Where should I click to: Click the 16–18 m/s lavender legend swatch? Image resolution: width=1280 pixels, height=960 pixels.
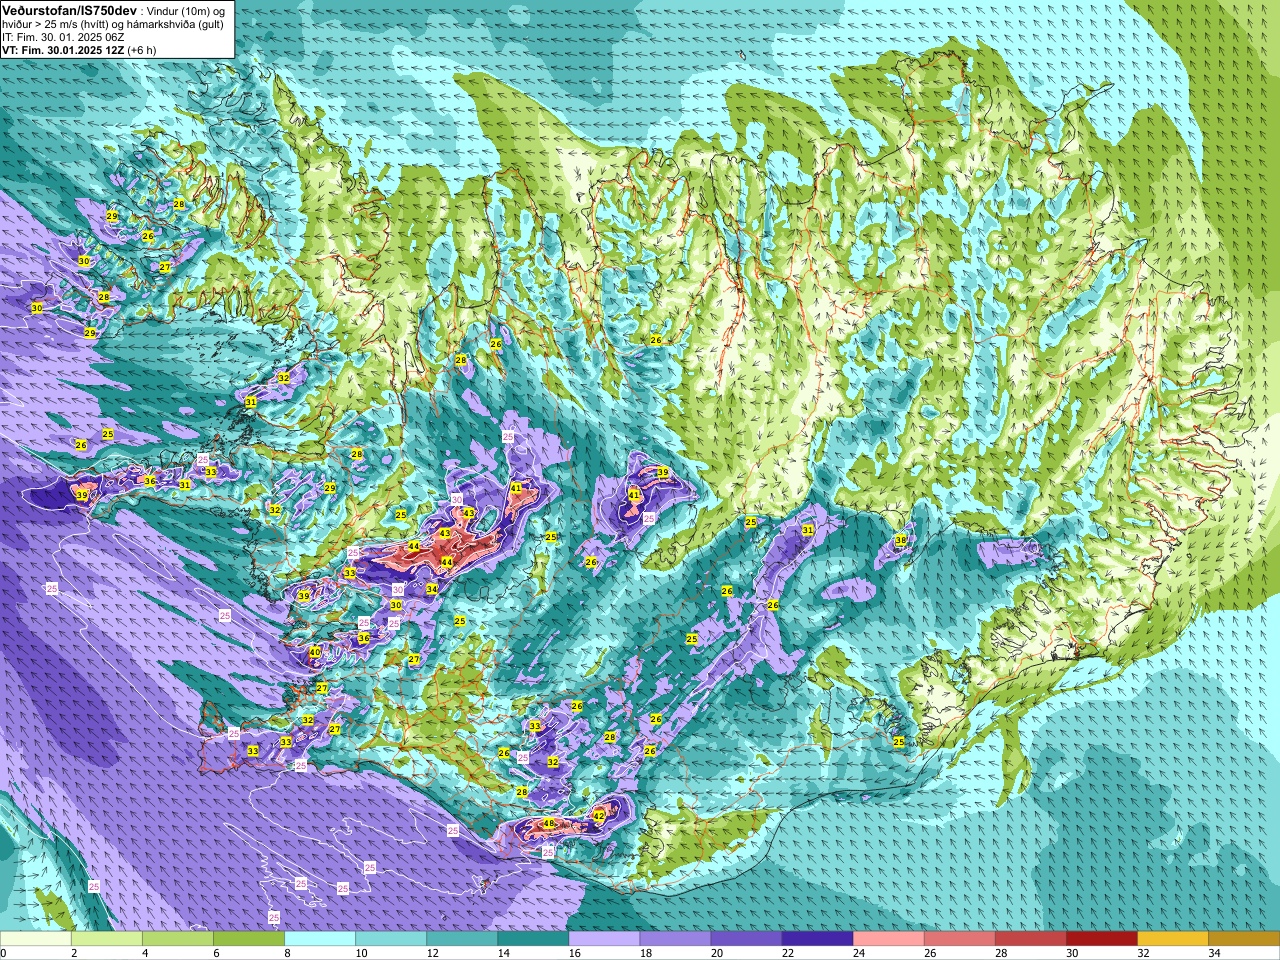pyautogui.click(x=604, y=939)
